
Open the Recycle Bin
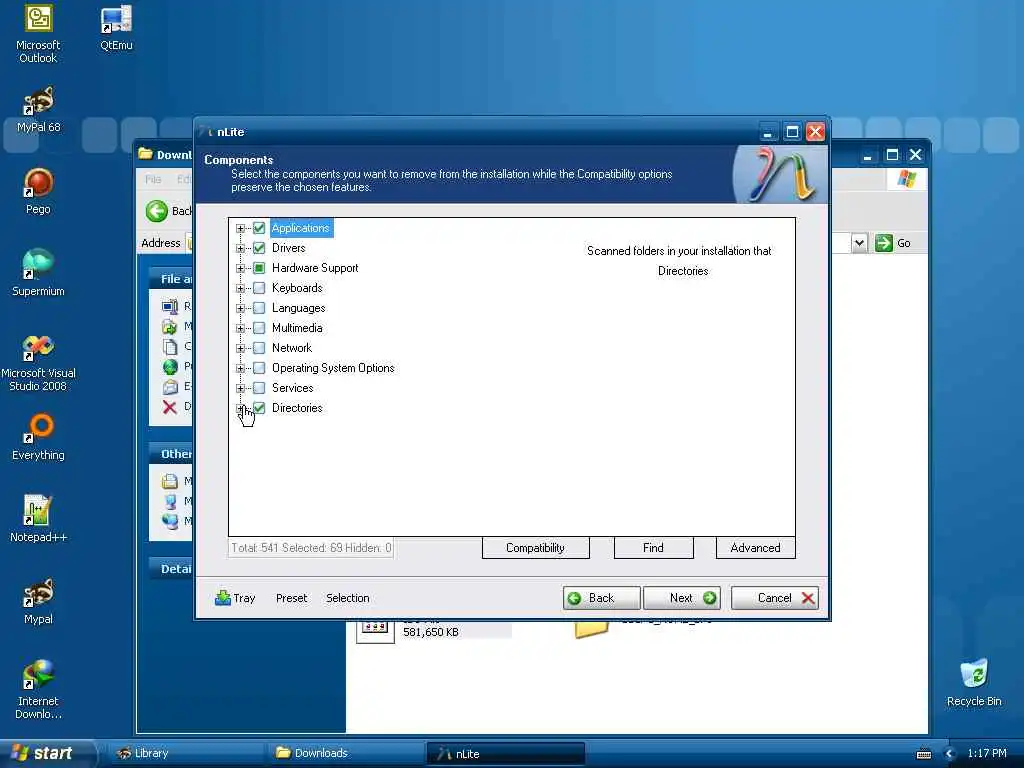(974, 683)
